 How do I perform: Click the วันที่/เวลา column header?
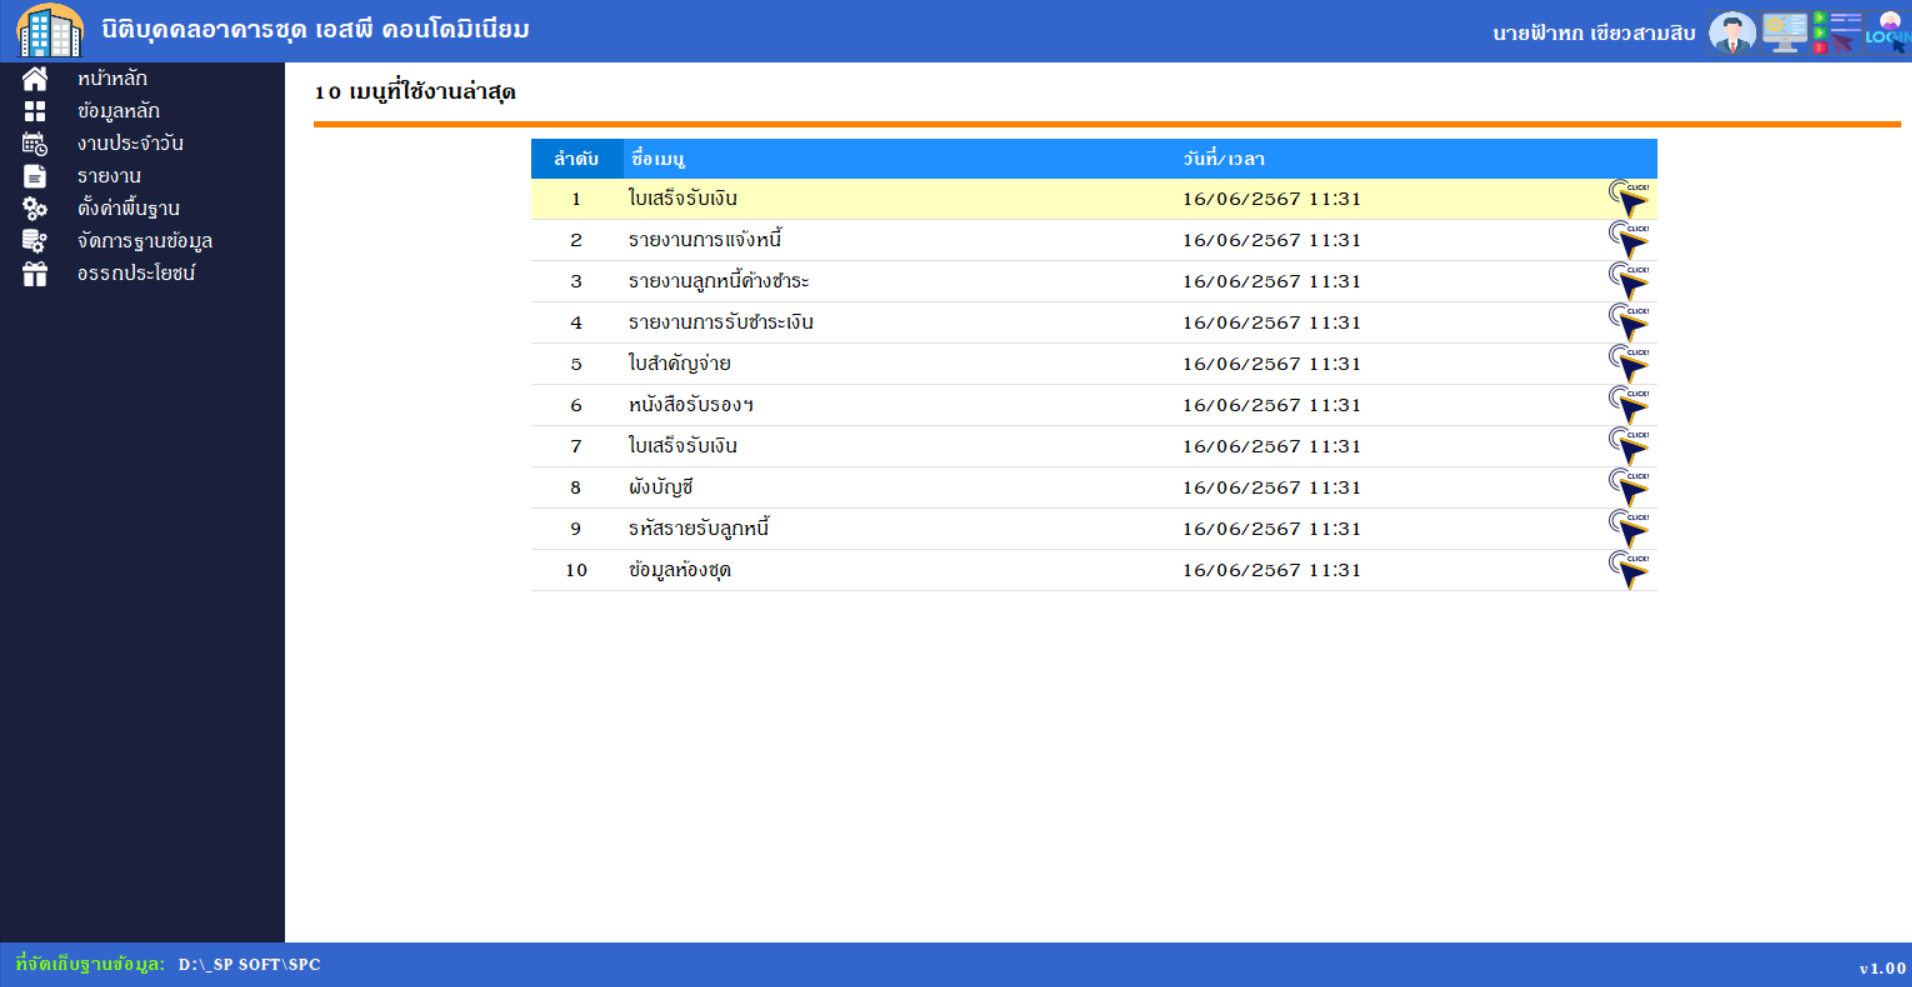pyautogui.click(x=1224, y=159)
